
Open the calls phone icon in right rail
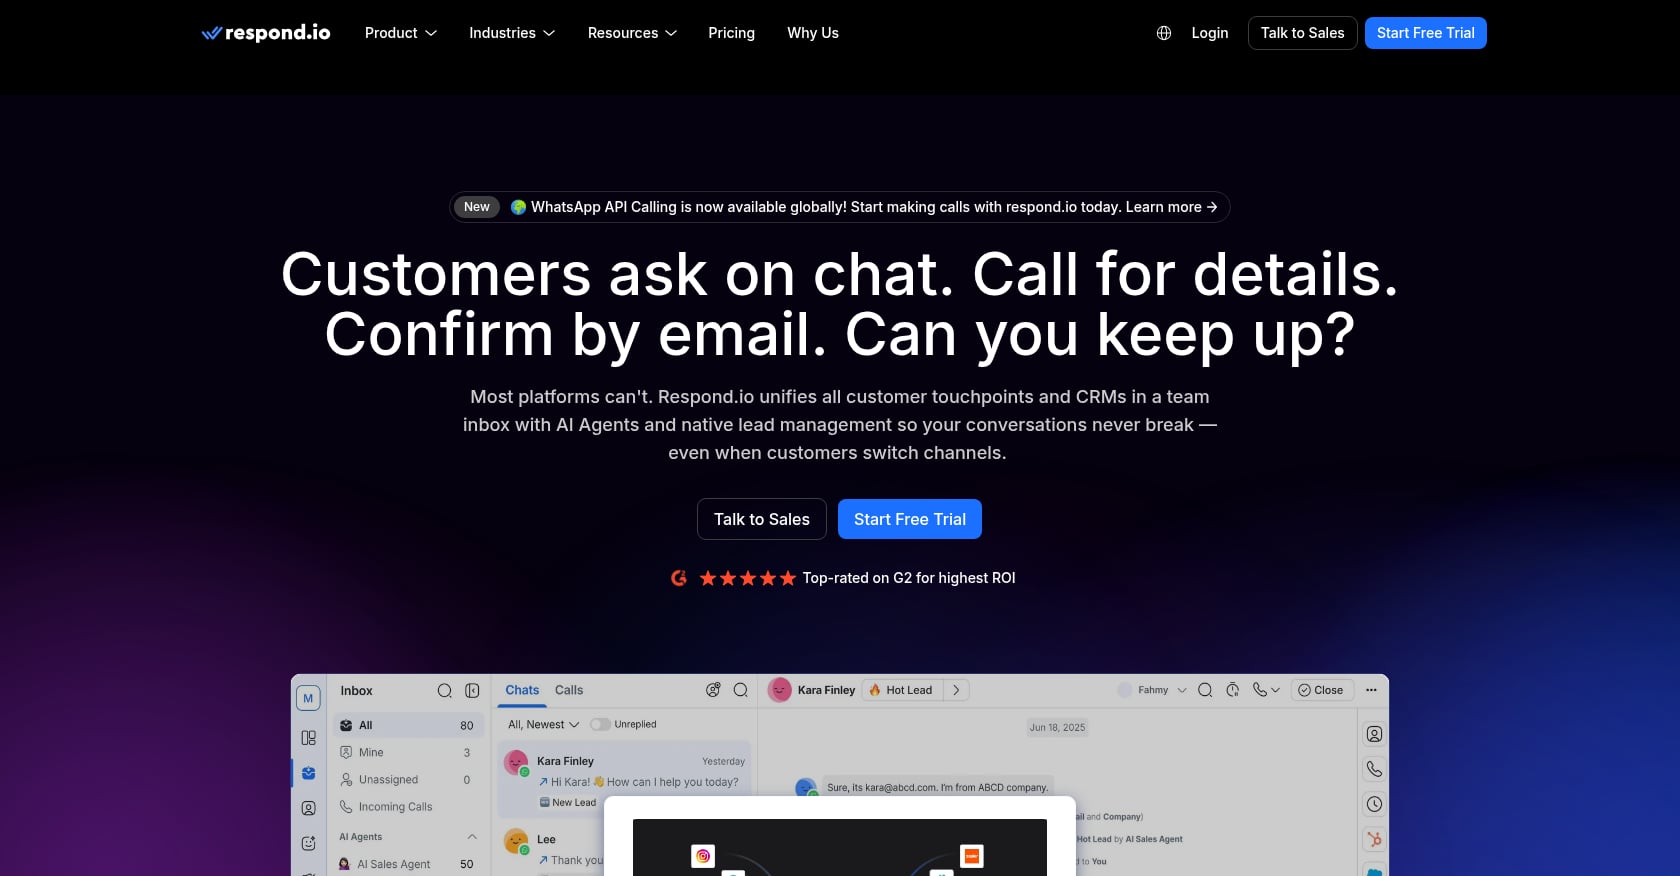[x=1375, y=769]
